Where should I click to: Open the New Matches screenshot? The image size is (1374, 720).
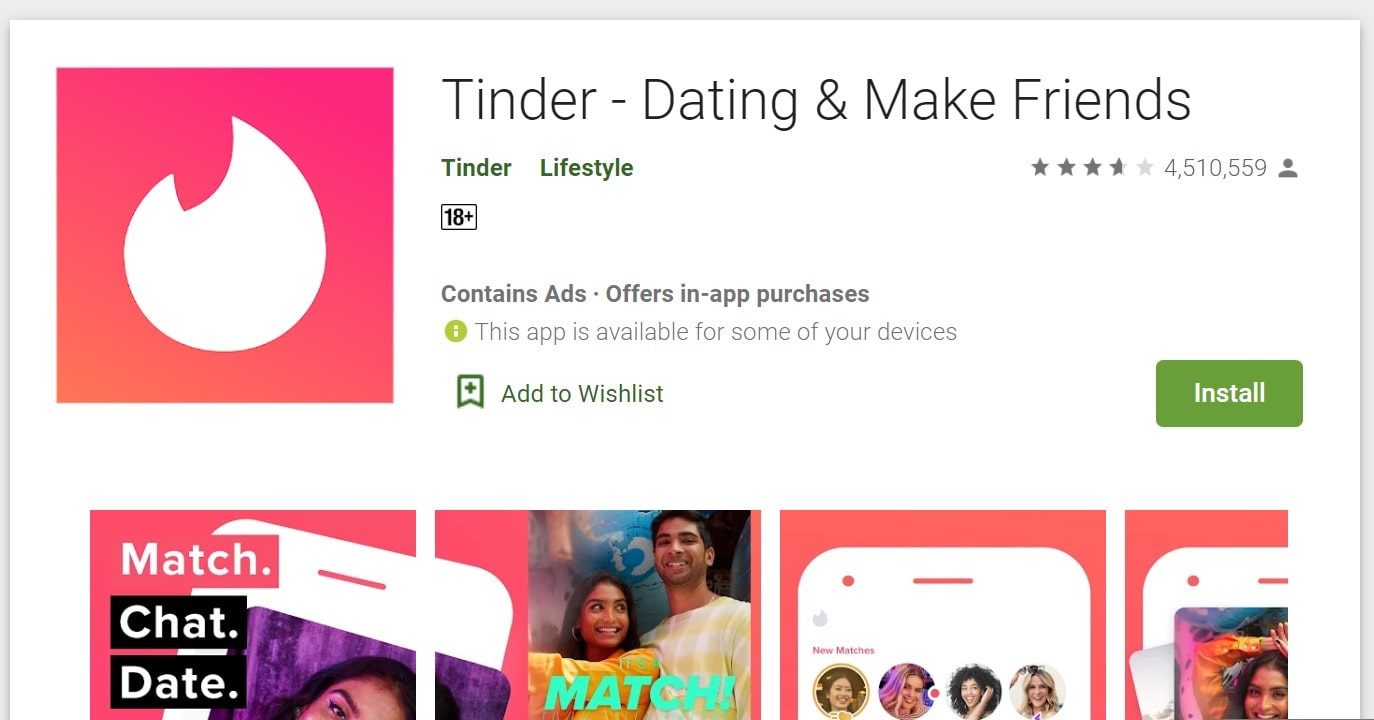click(x=943, y=615)
